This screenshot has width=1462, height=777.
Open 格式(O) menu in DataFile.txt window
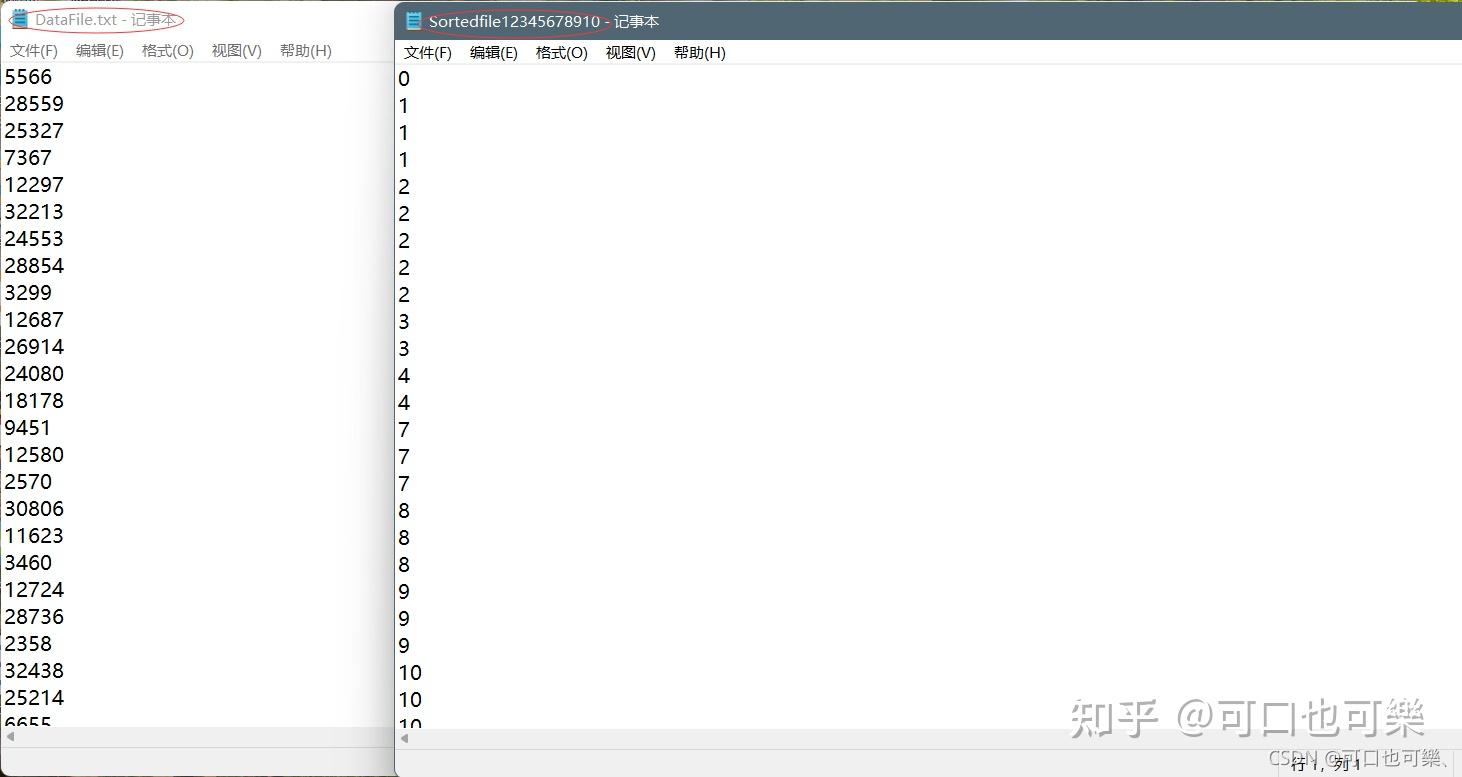pyautogui.click(x=168, y=51)
